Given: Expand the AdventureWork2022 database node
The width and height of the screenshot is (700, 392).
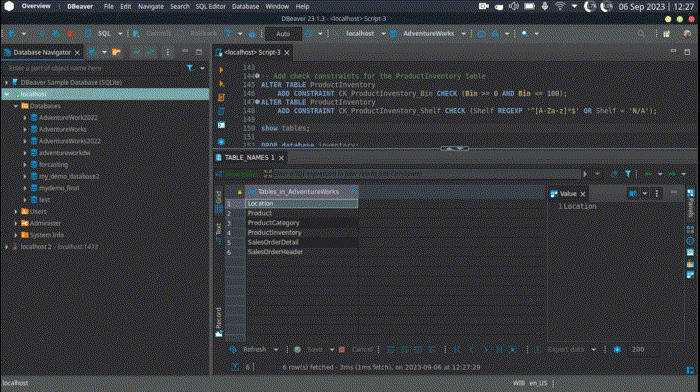Looking at the screenshot, I should pyautogui.click(x=25, y=117).
